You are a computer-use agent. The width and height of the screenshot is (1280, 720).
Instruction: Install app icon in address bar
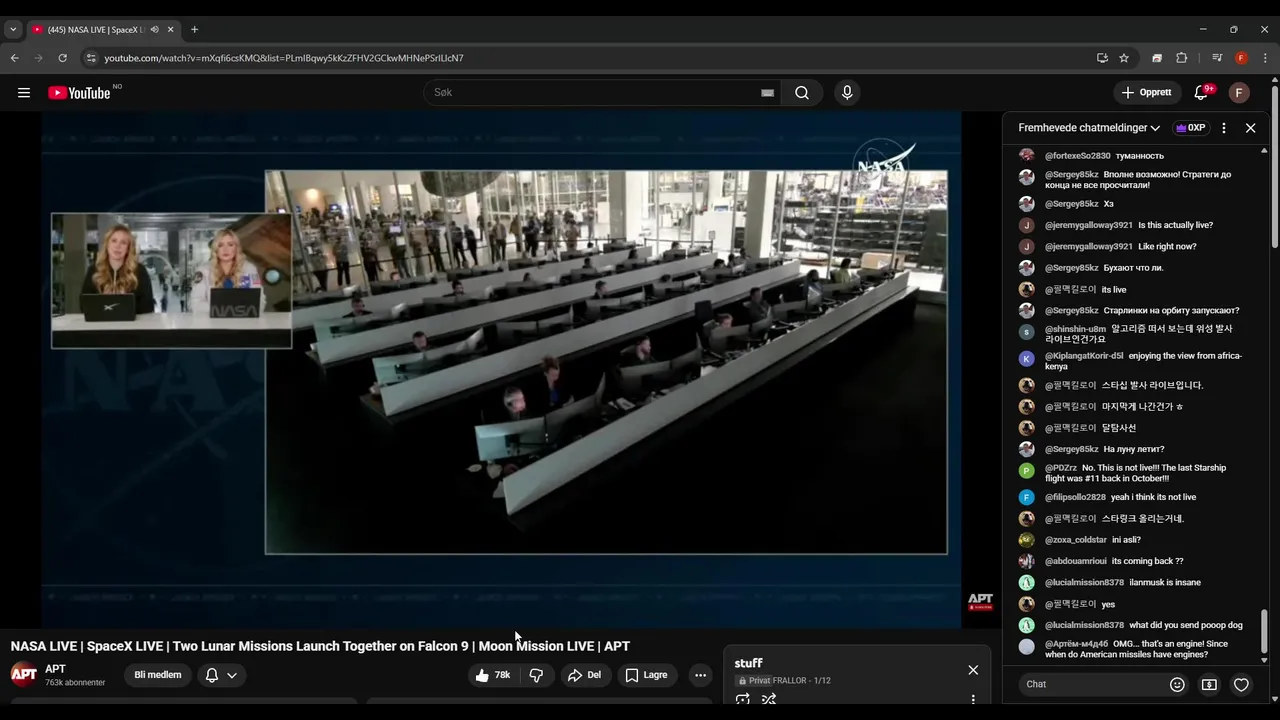[1102, 58]
